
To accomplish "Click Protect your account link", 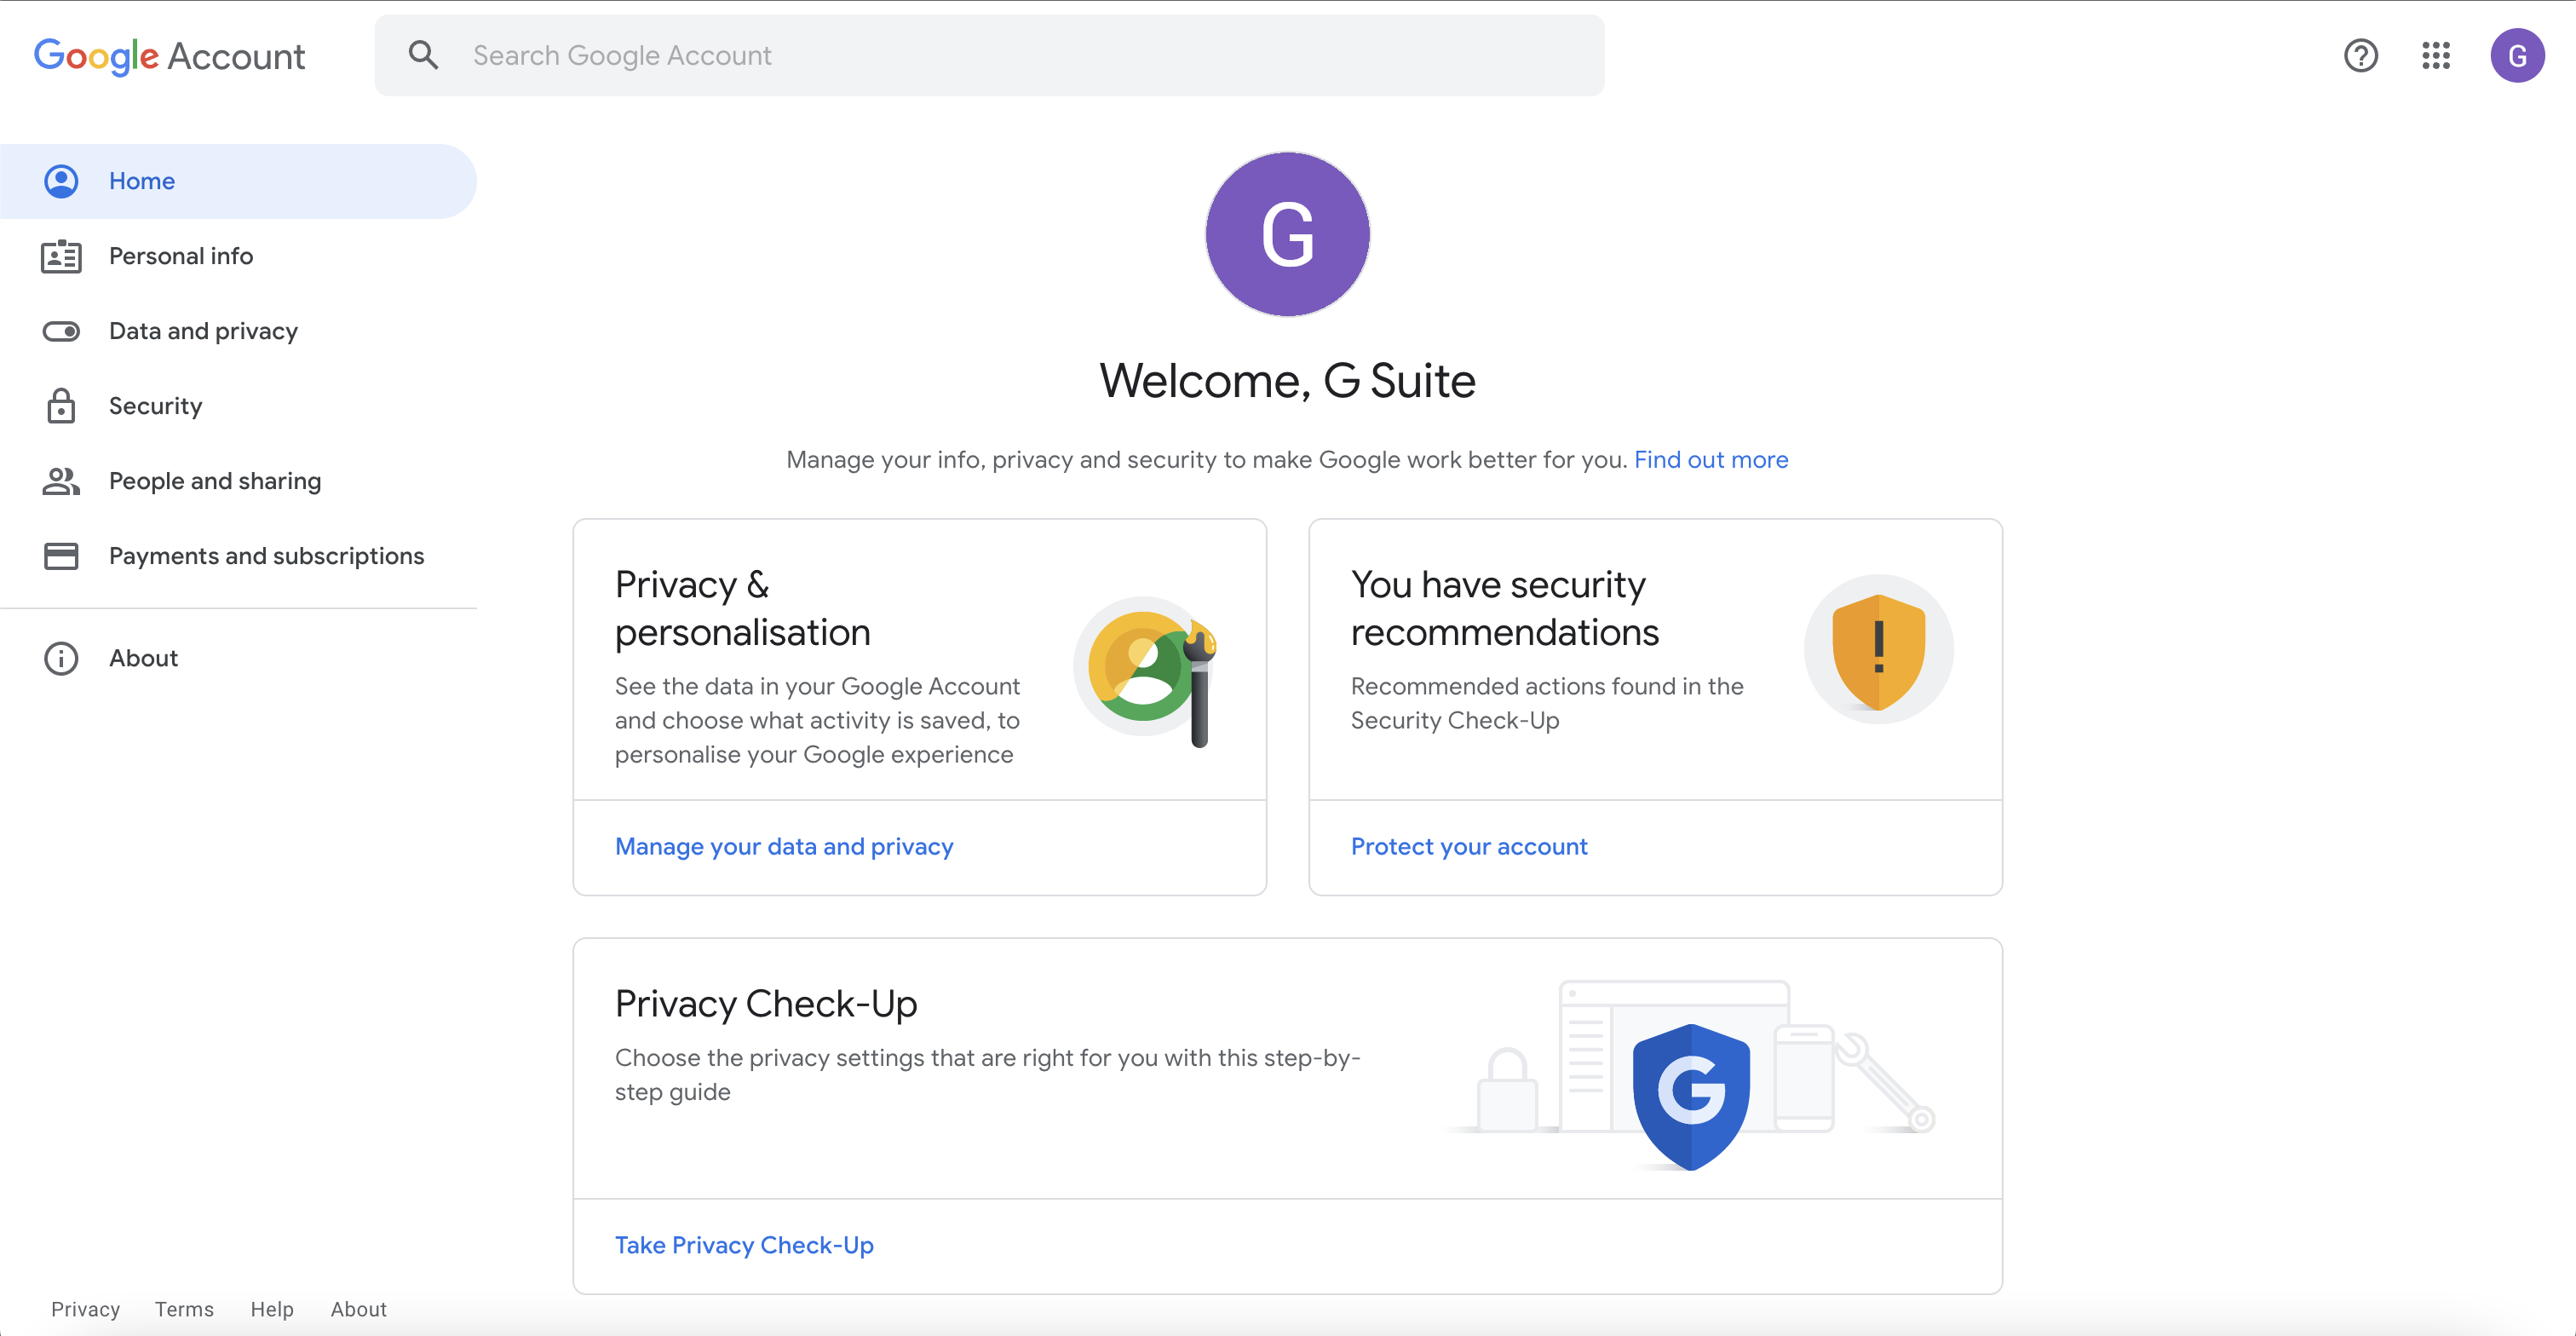I will [1468, 846].
